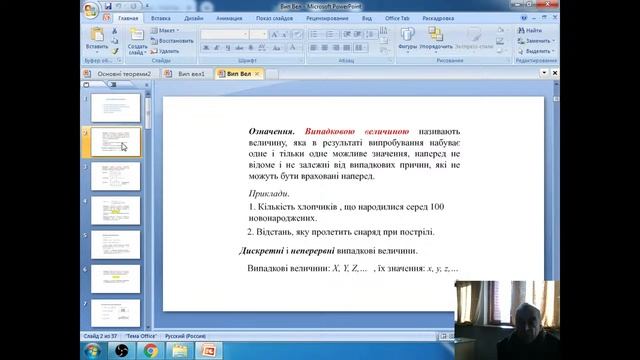Screen dimensions: 640x360
Task: Activate the Format Painter brush icon
Action: [x=115, y=51]
